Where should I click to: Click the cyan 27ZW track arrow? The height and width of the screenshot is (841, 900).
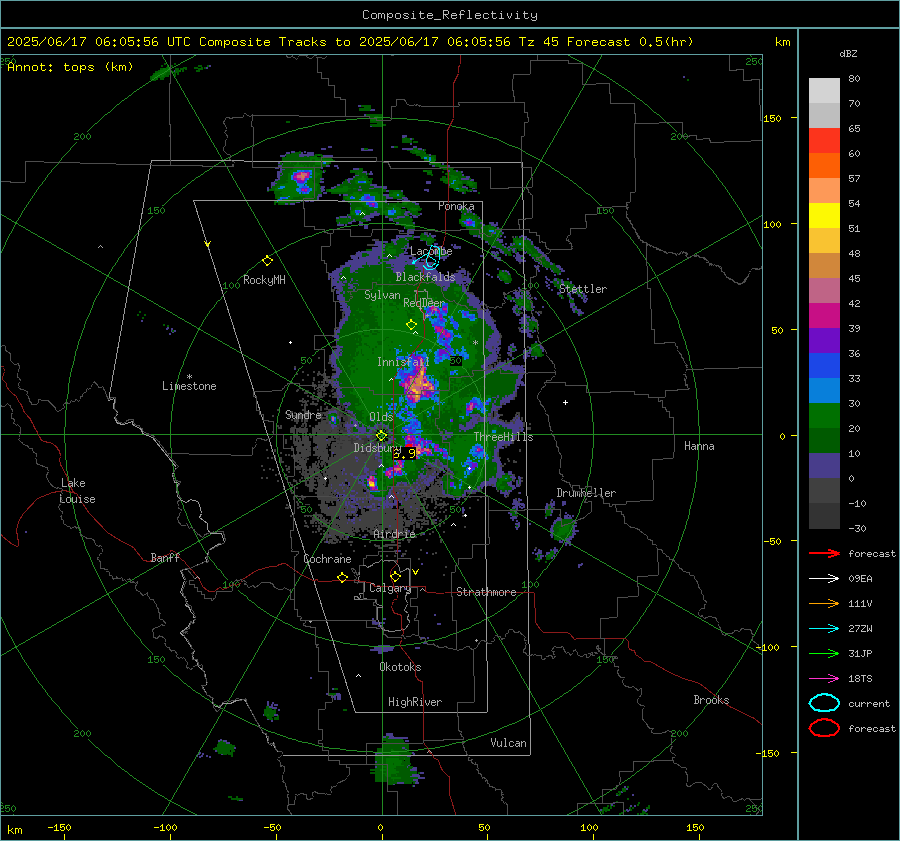click(x=824, y=629)
